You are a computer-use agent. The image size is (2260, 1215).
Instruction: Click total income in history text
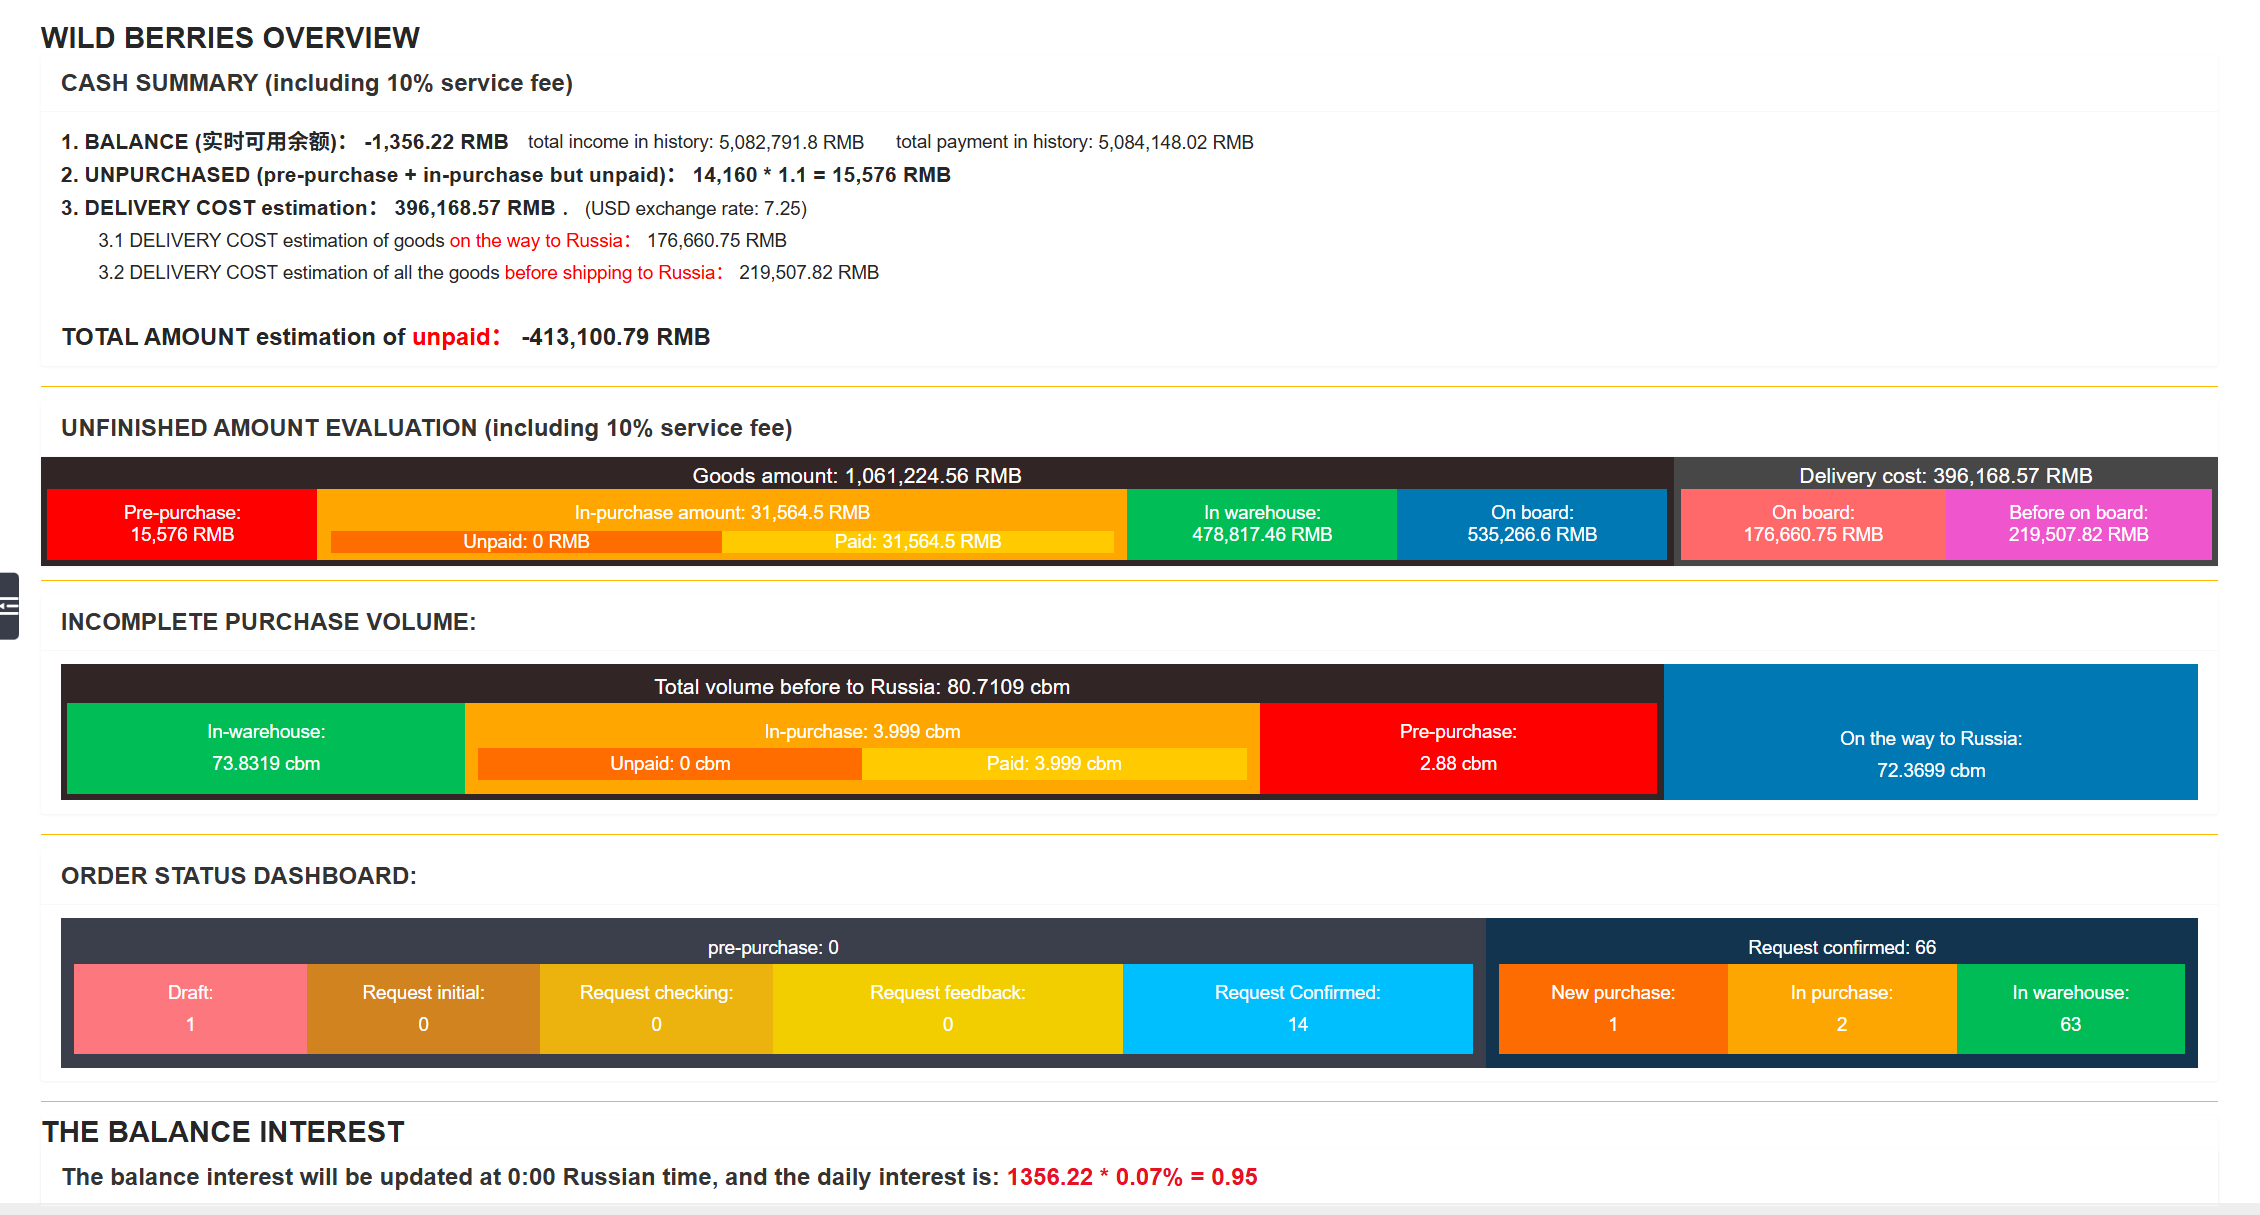point(696,142)
